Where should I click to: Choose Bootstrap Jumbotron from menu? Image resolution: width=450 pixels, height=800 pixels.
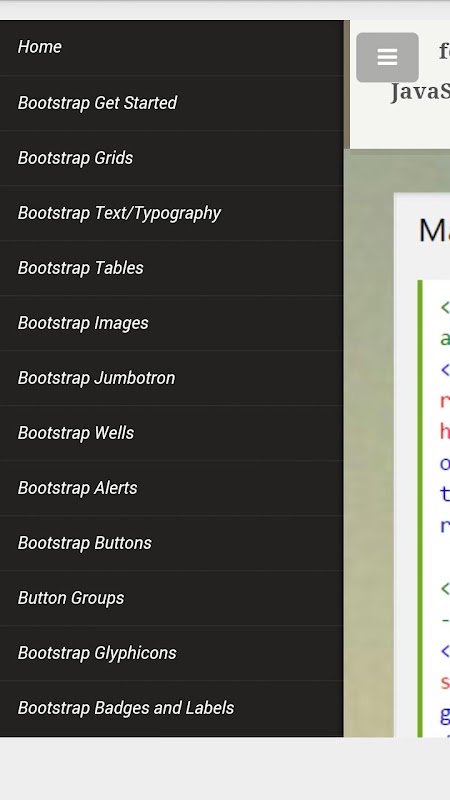[171, 379]
